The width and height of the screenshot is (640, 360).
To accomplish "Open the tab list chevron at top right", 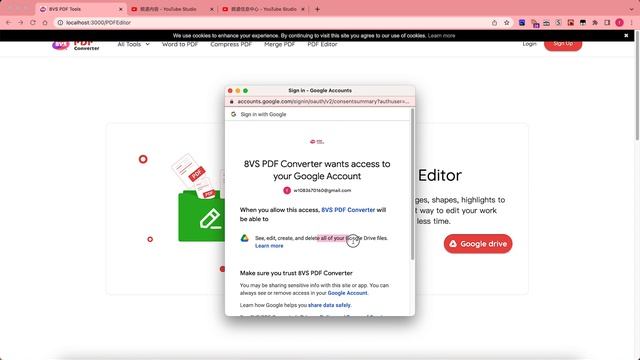I will click(631, 9).
